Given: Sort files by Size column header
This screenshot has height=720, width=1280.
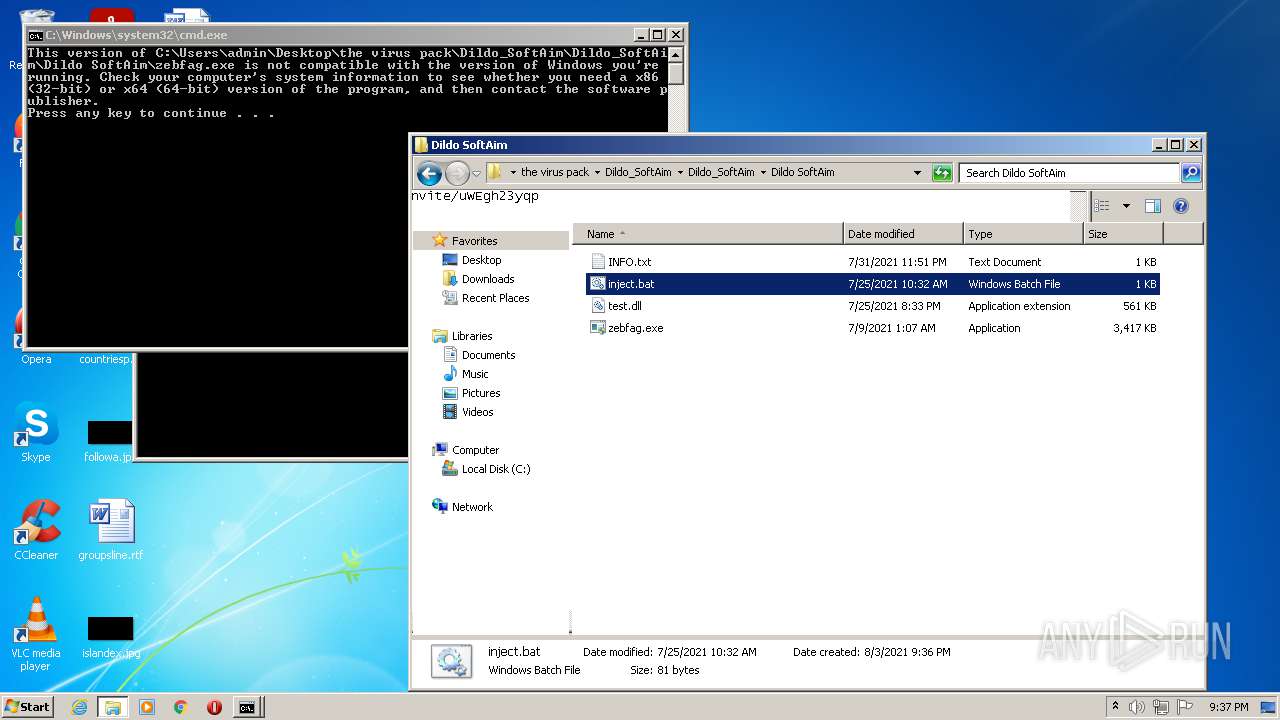Looking at the screenshot, I should point(1123,234).
